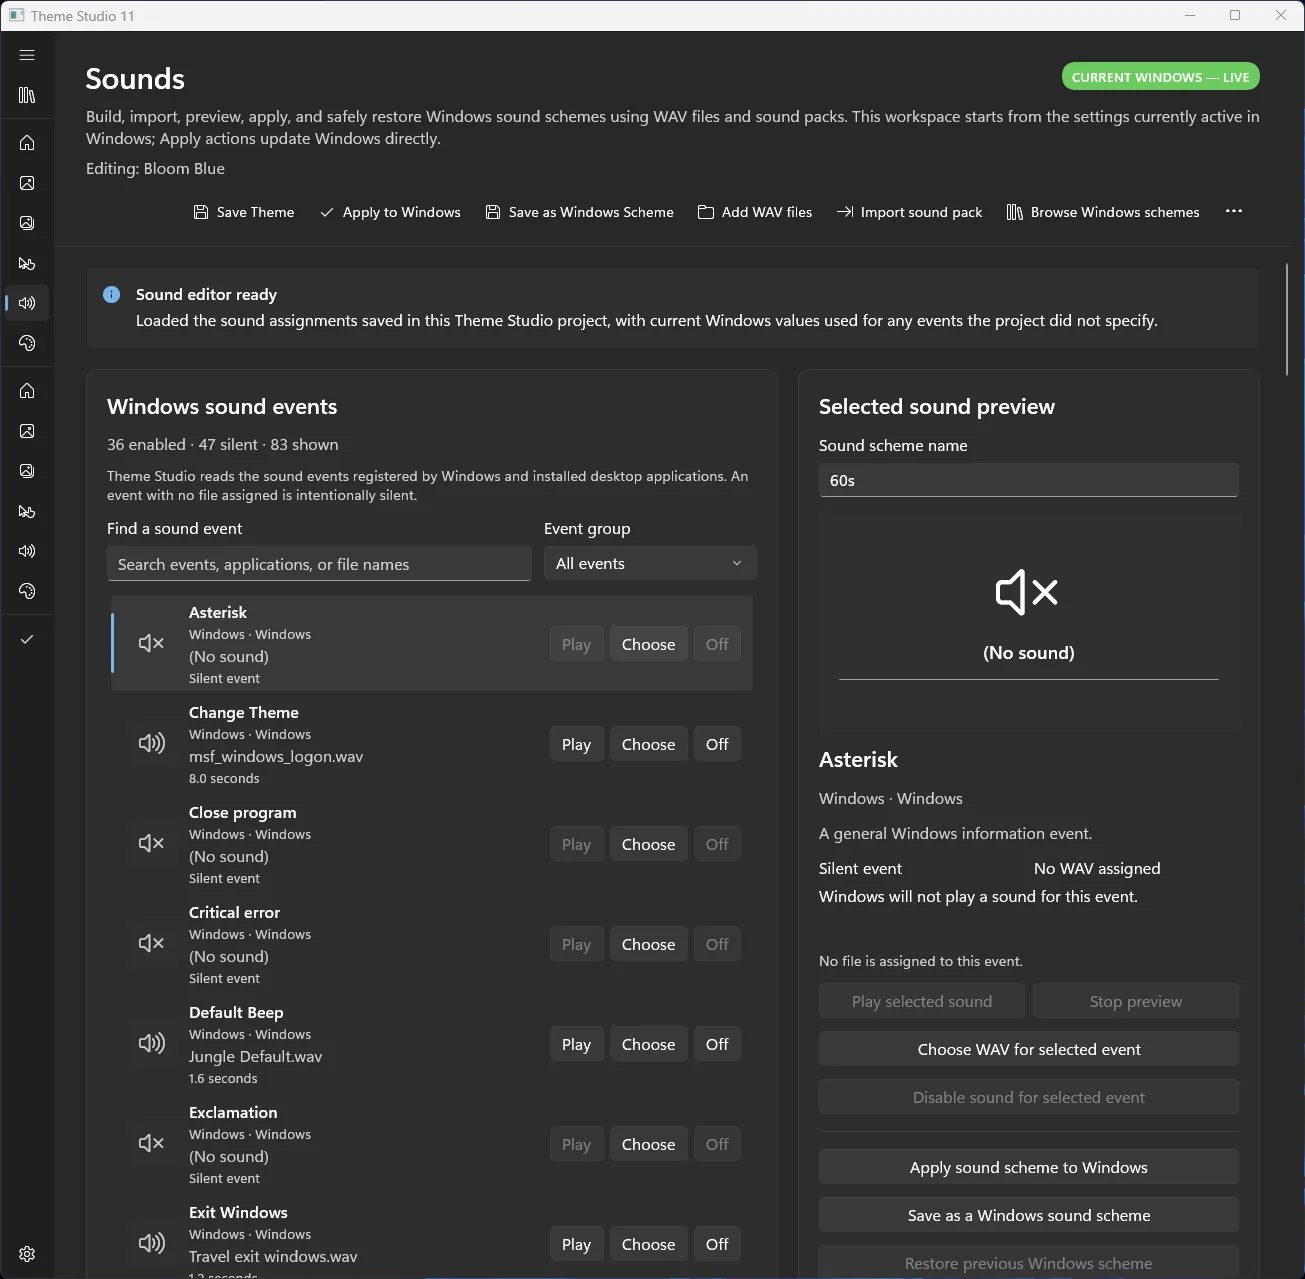Click the Play selected sound button

pos(922,1001)
